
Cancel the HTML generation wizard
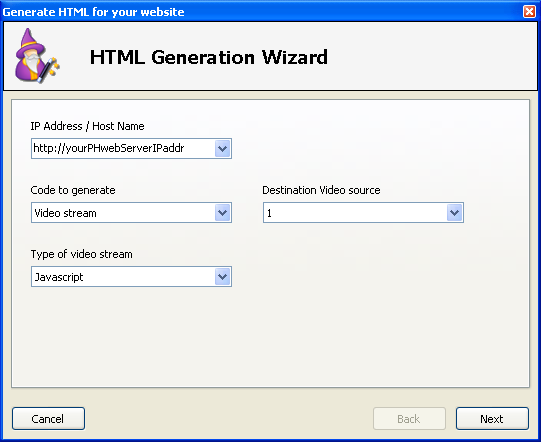[x=48, y=419]
